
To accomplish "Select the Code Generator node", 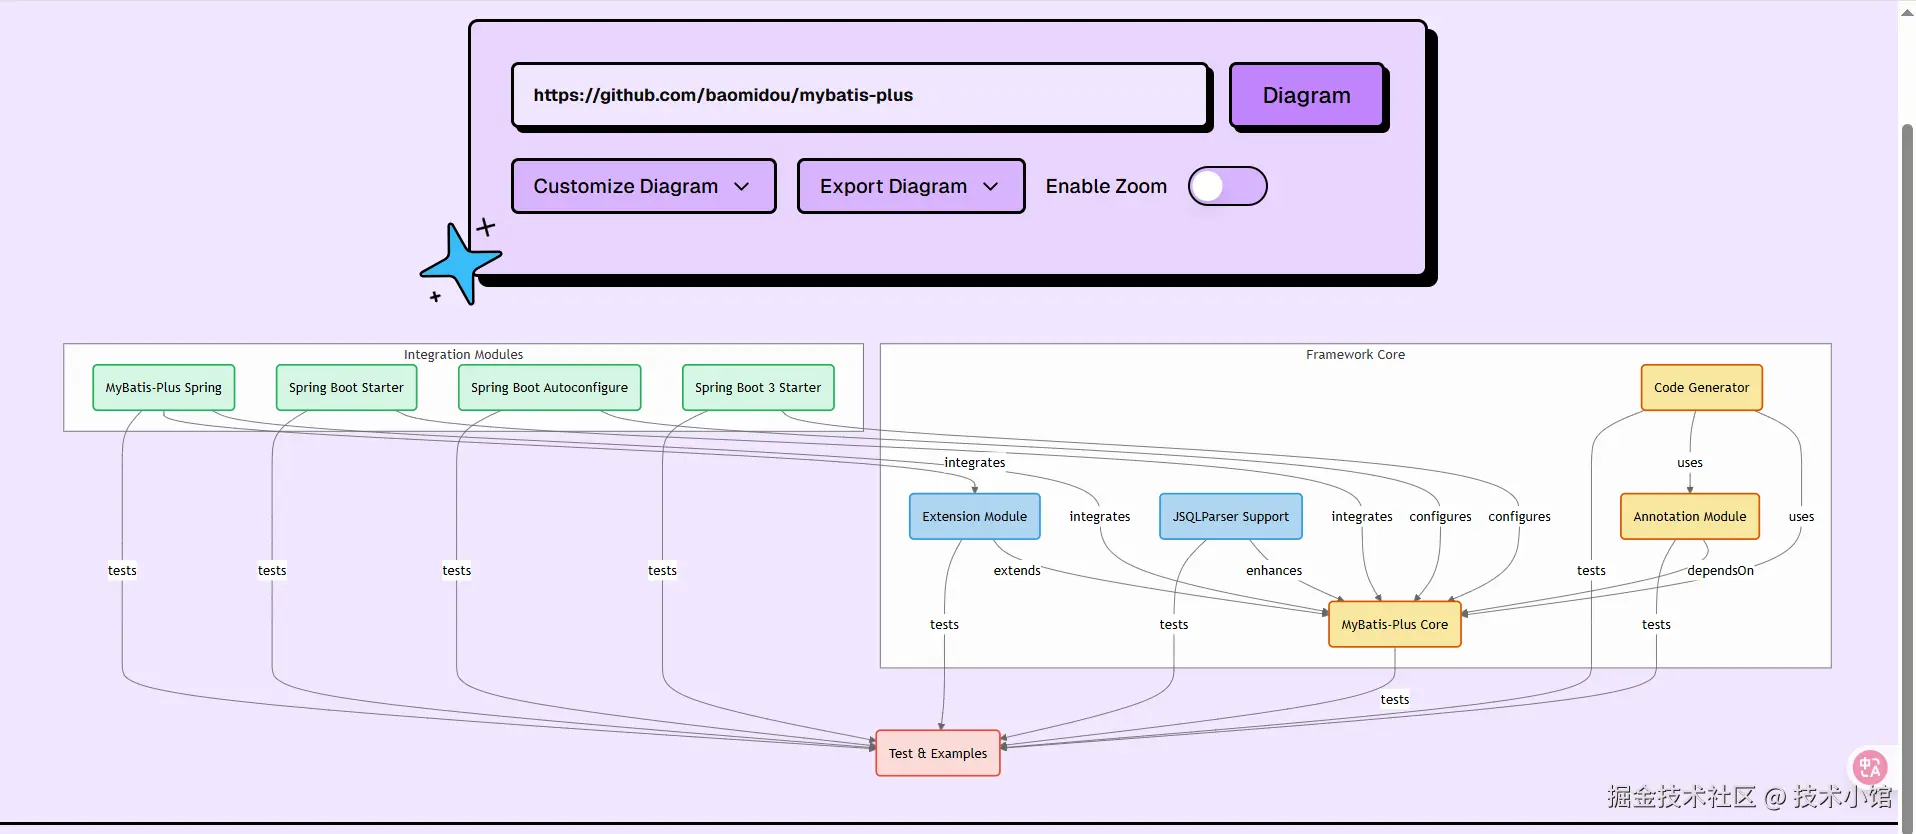I will [x=1701, y=388].
